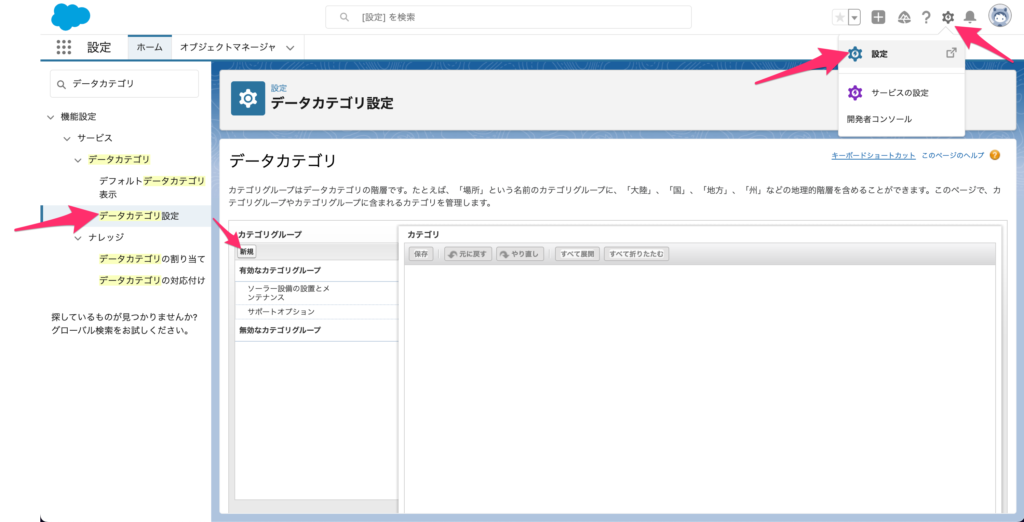Click the 無効なカテゴリグループ header

pos(280,330)
